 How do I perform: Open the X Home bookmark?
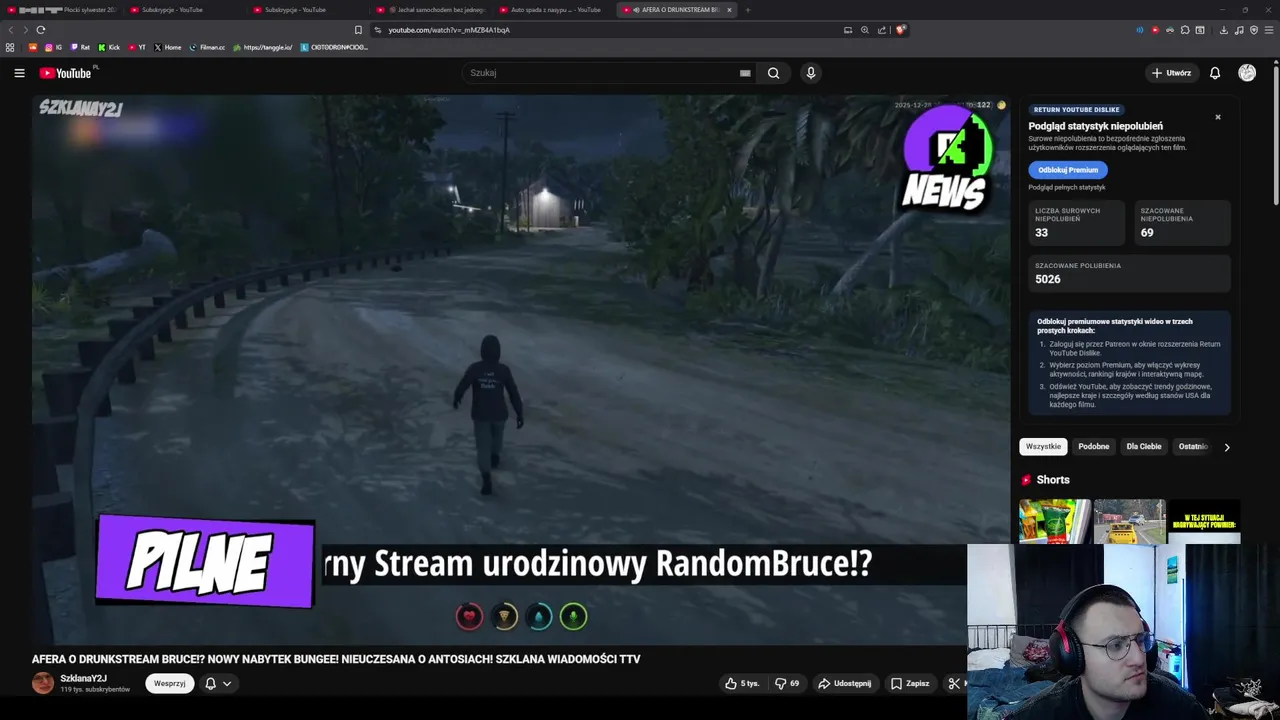168,47
